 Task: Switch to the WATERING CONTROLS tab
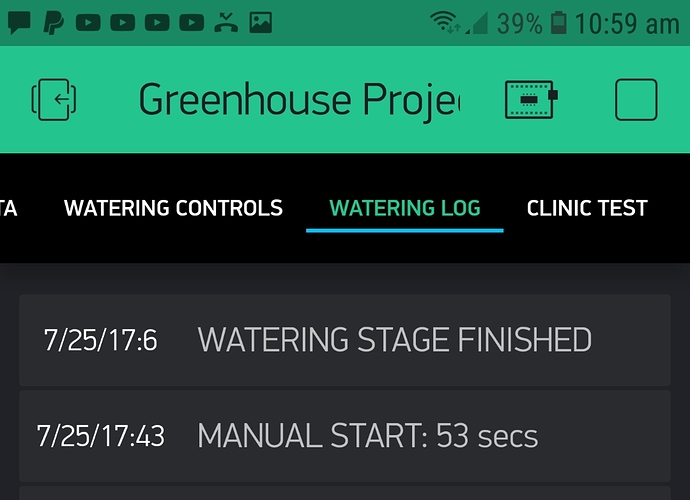[173, 208]
